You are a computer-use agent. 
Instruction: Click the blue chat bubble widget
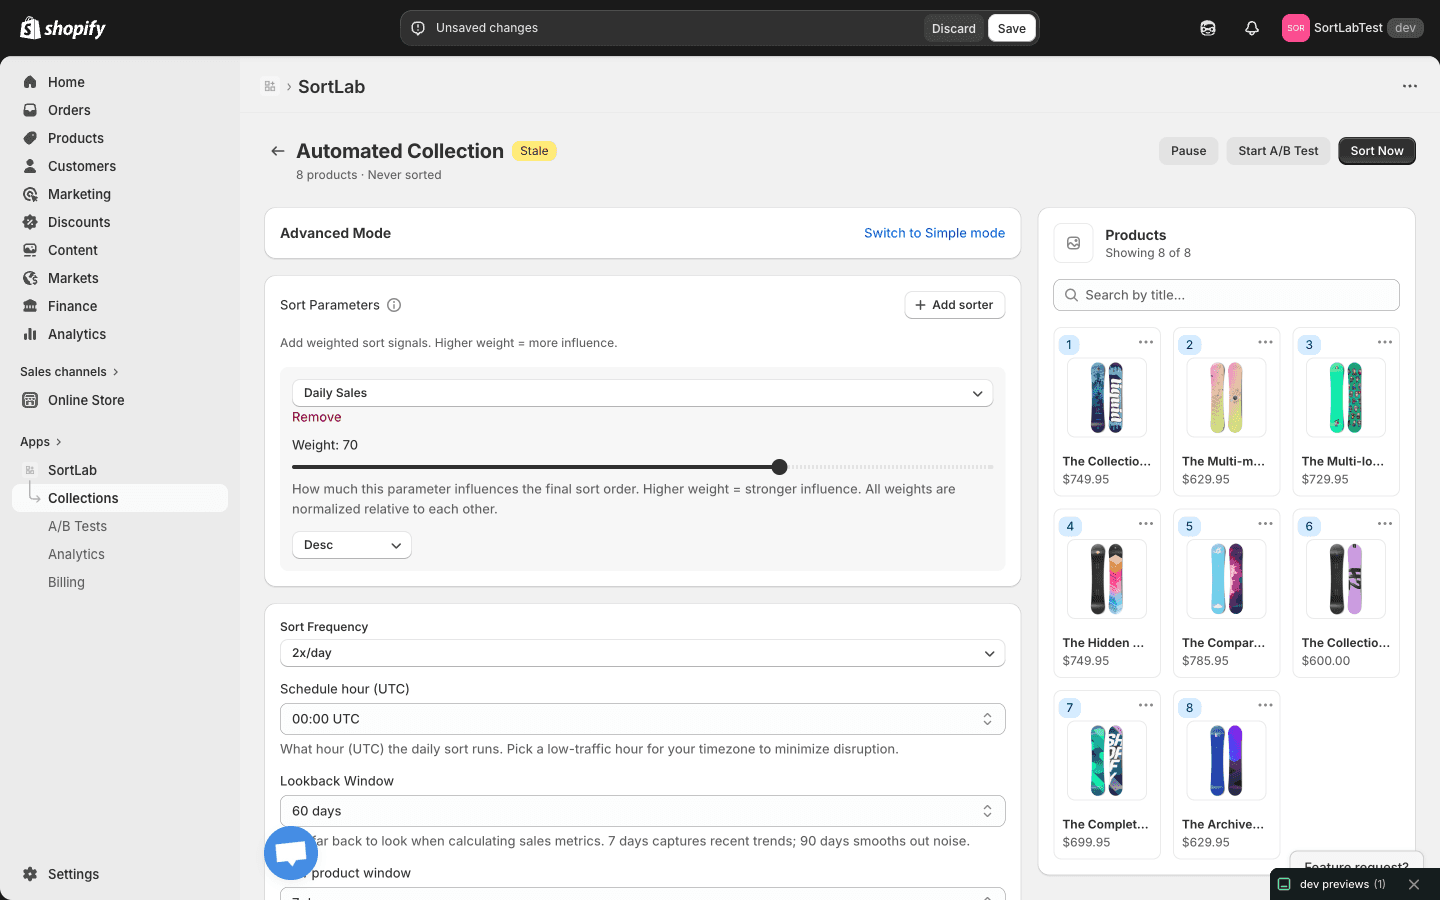tap(291, 853)
